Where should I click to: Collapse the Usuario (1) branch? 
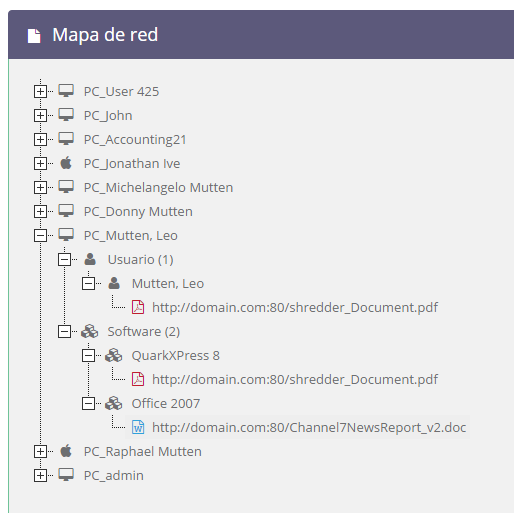[x=64, y=259]
